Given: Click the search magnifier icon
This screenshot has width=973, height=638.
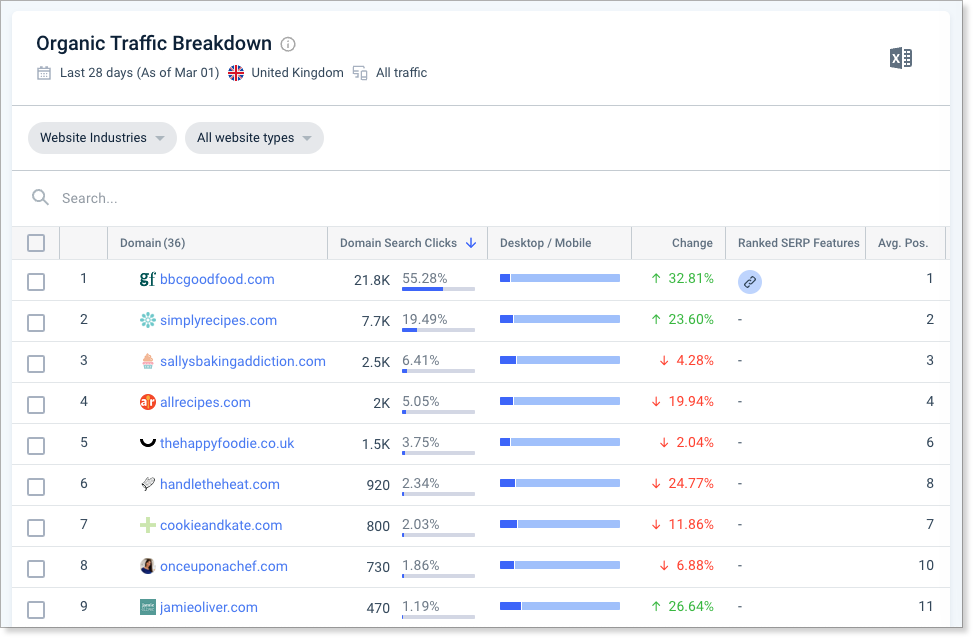Looking at the screenshot, I should [x=40, y=197].
